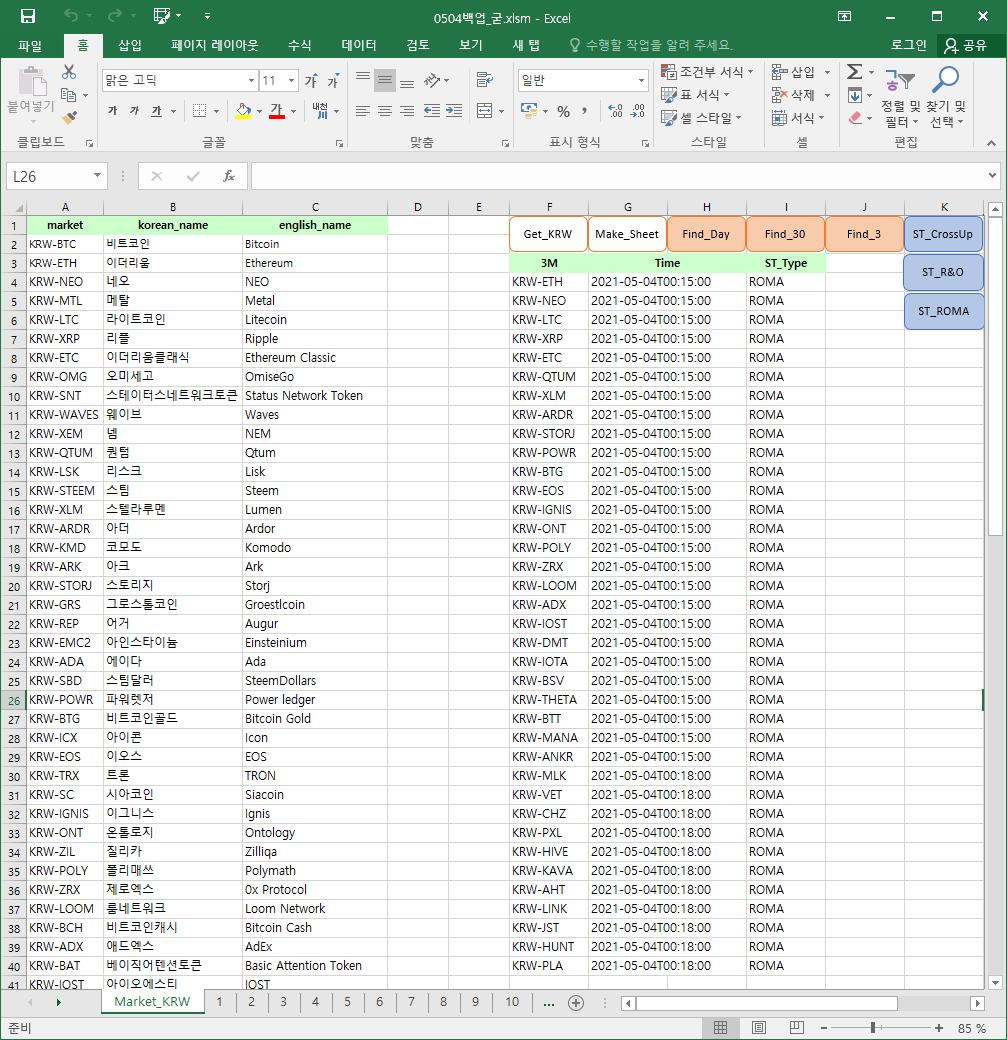1007x1040 pixels.
Task: Switch to Page Break Preview in status bar
Action: click(797, 1028)
